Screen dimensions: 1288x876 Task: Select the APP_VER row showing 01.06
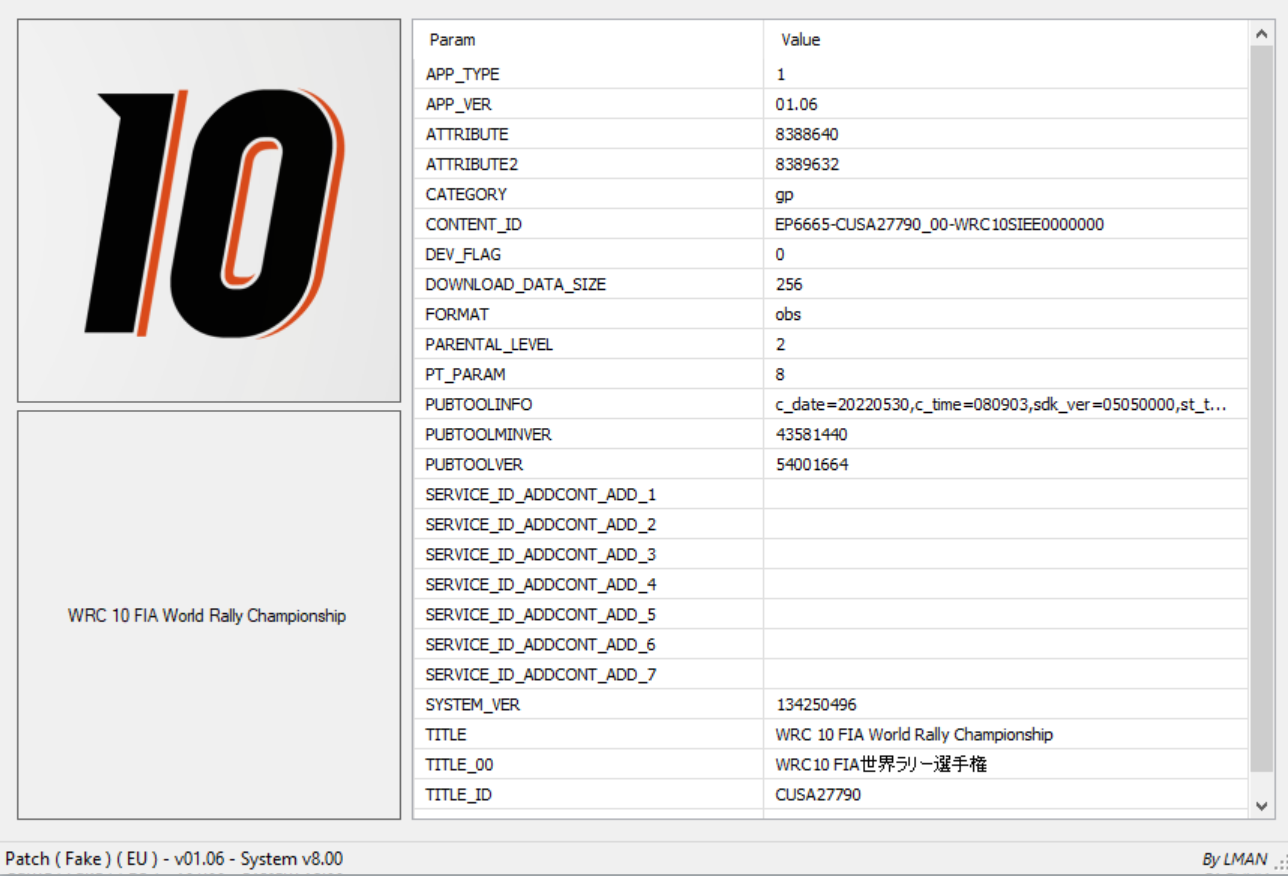point(600,104)
